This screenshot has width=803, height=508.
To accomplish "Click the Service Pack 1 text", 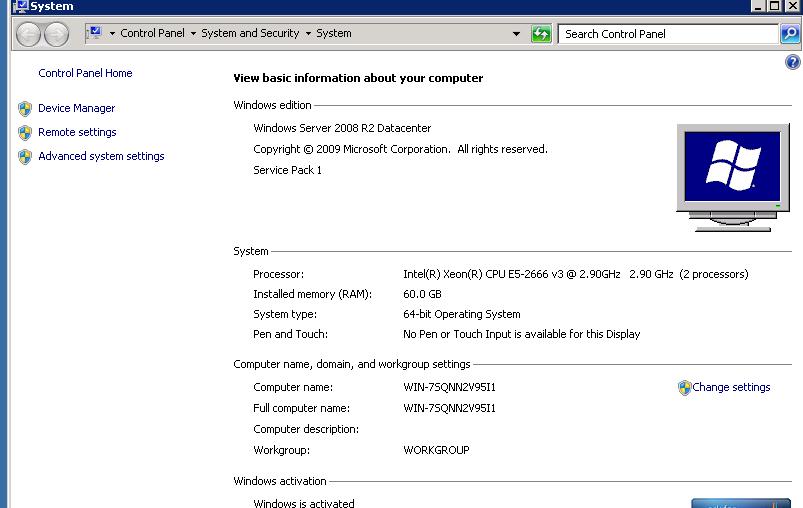I will tap(287, 170).
